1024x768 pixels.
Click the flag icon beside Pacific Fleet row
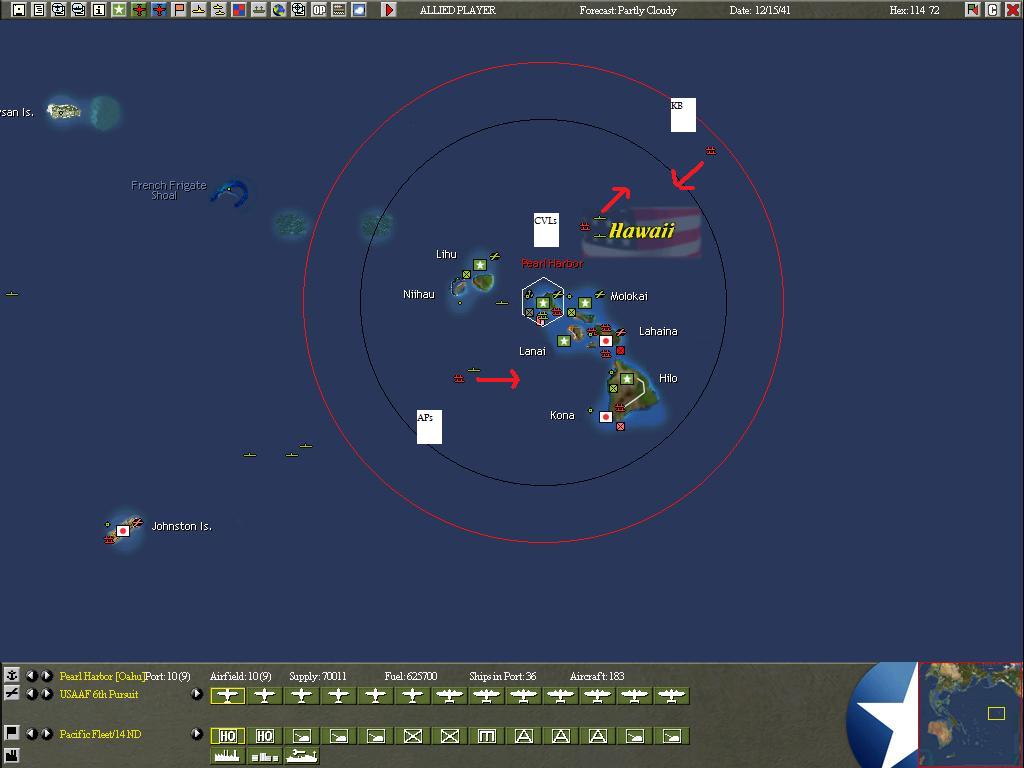pos(12,734)
